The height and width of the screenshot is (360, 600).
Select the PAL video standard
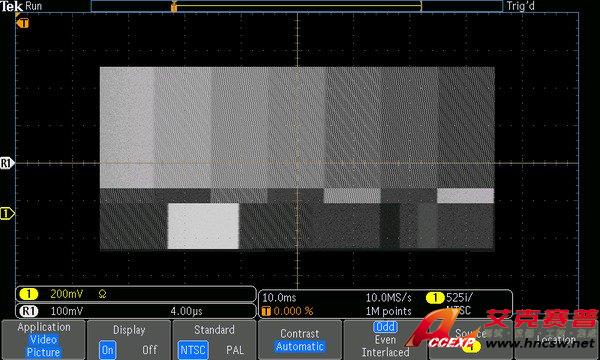tap(235, 350)
